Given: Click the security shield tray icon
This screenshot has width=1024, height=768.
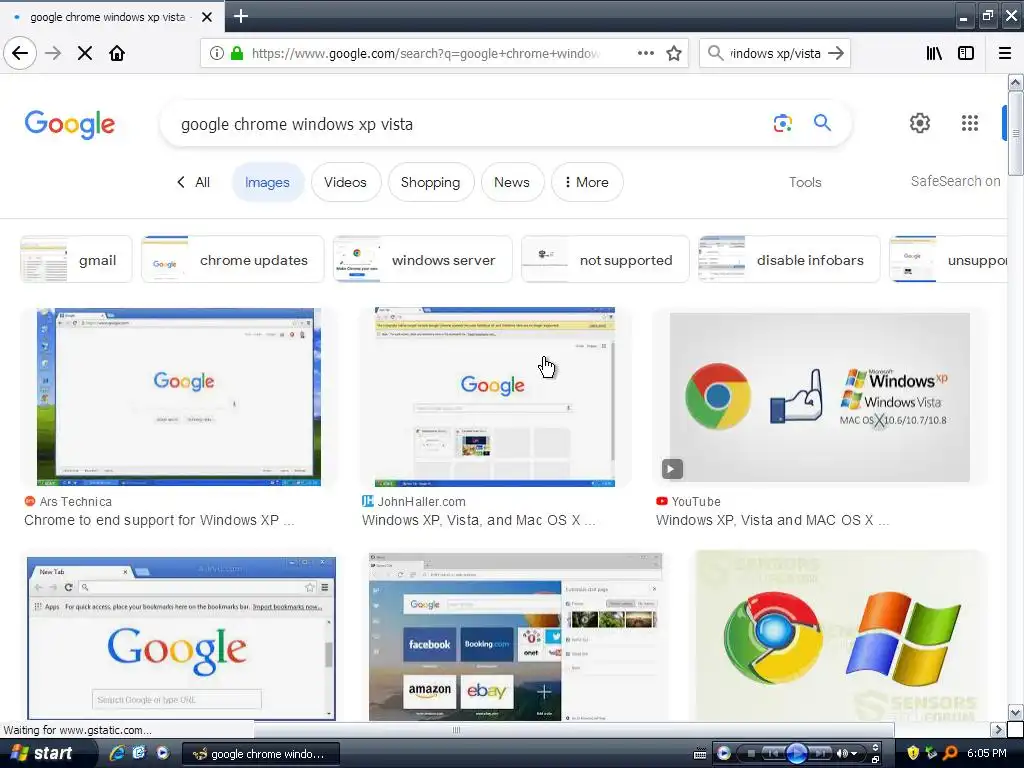Looking at the screenshot, I should coord(913,753).
